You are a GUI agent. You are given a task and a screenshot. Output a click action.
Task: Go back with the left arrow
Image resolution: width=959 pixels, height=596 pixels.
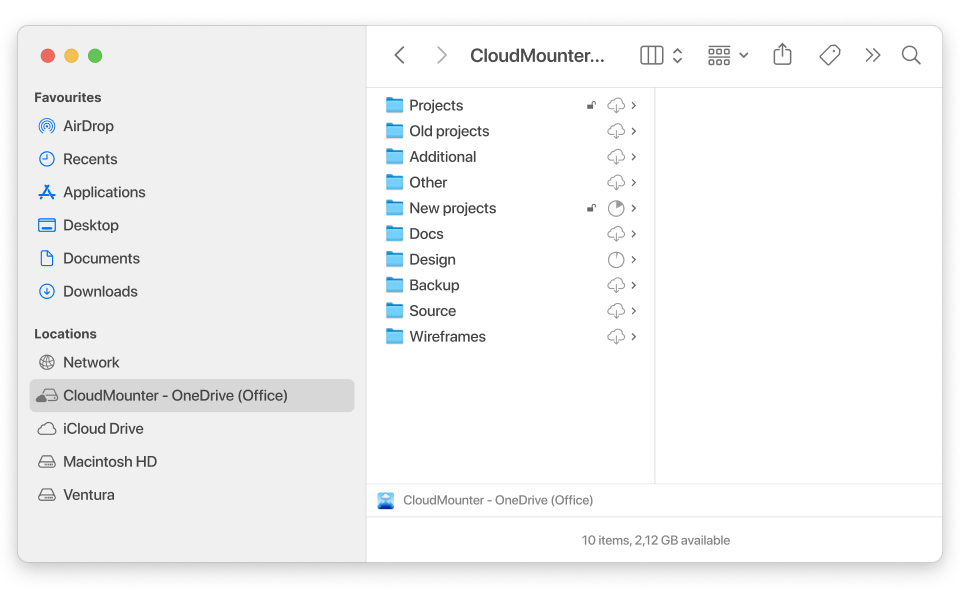pyautogui.click(x=399, y=55)
